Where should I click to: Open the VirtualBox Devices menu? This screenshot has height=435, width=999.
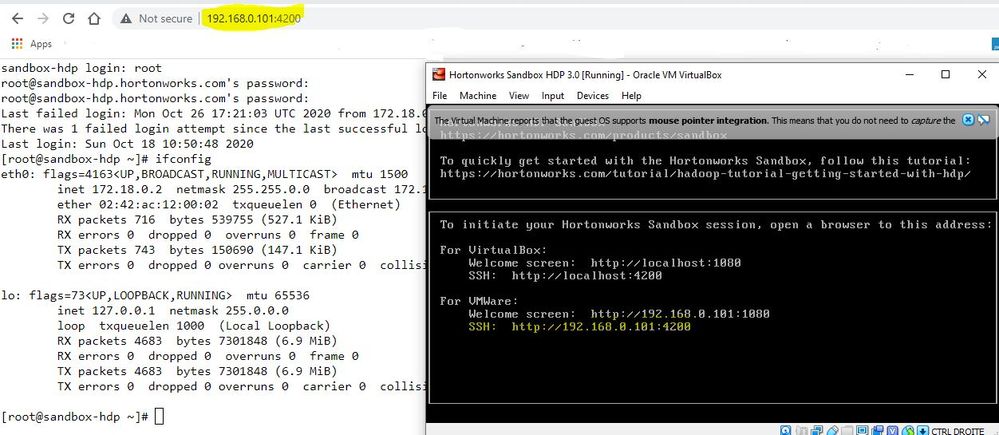593,96
